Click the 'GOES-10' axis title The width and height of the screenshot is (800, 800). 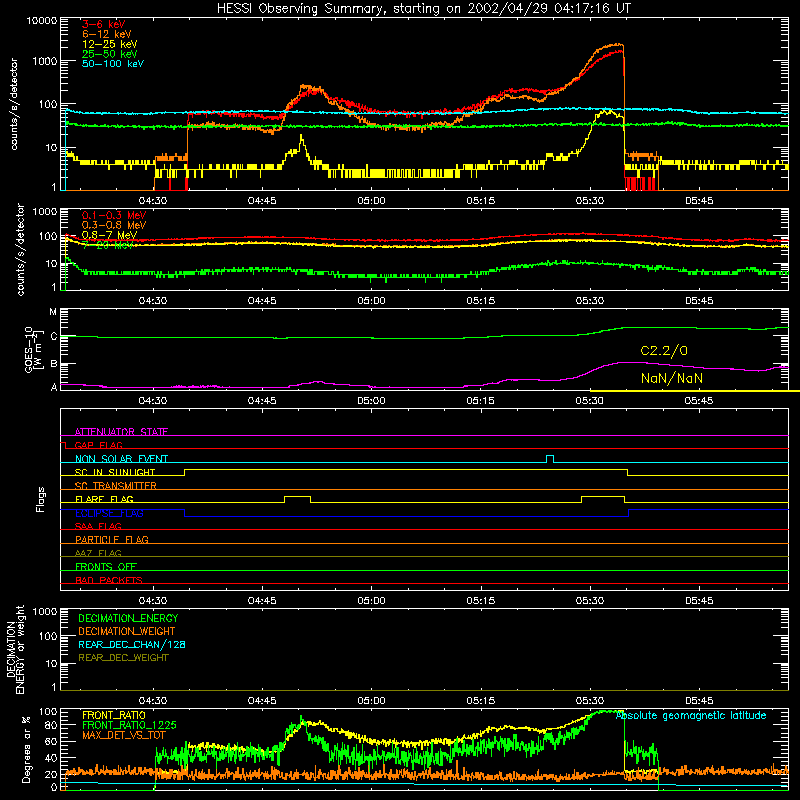(29, 349)
